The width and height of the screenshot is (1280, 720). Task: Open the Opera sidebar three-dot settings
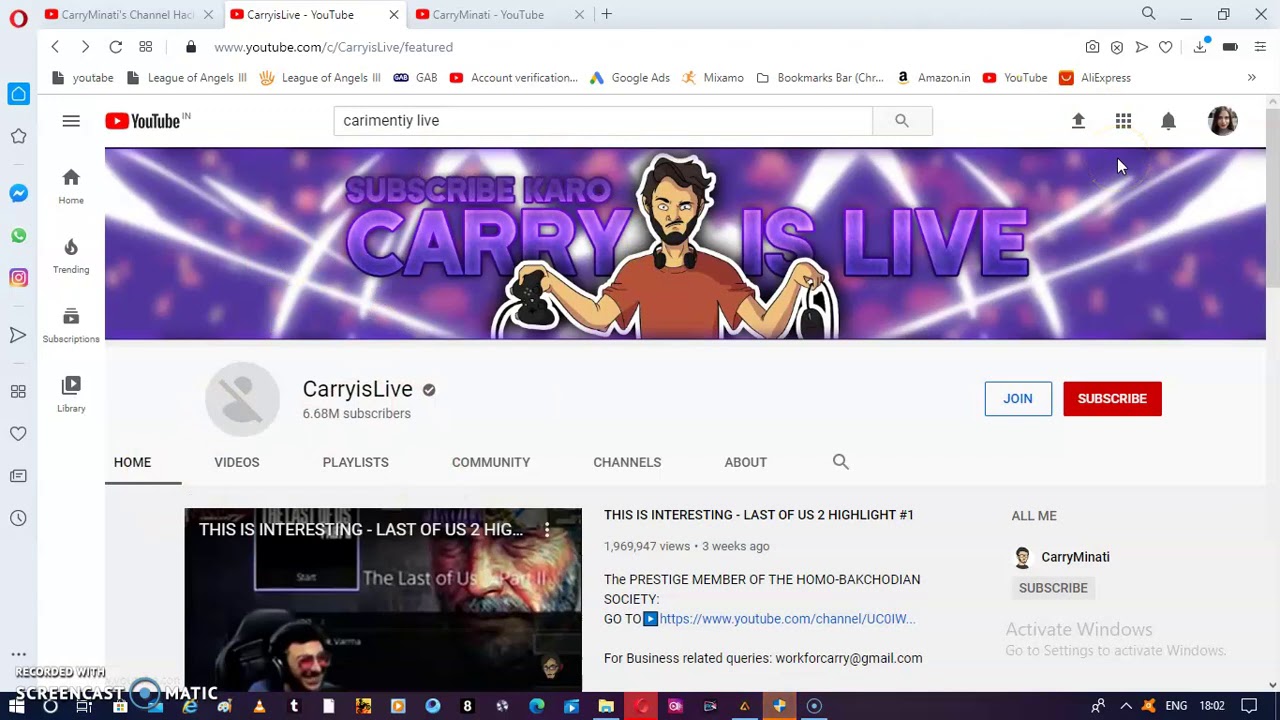pyautogui.click(x=18, y=654)
